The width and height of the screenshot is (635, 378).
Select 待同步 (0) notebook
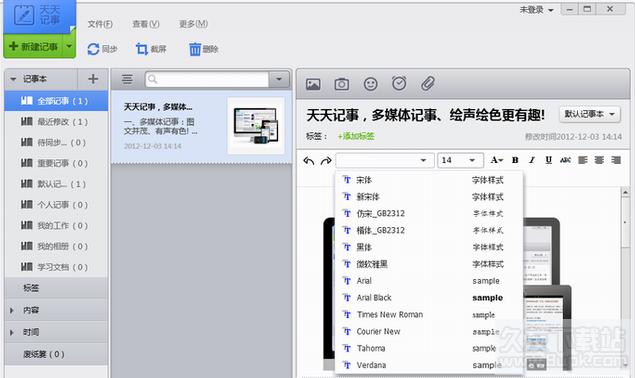pos(56,143)
